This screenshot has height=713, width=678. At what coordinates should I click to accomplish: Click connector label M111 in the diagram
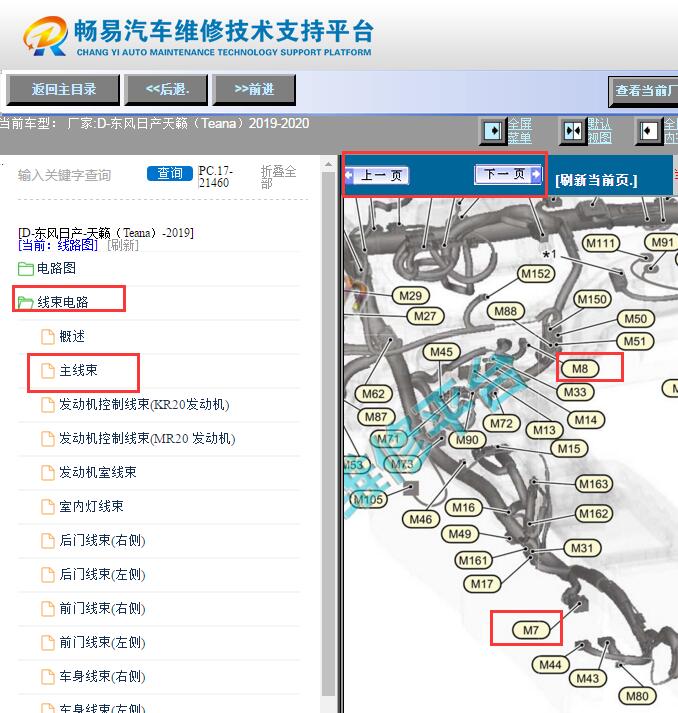(x=601, y=243)
